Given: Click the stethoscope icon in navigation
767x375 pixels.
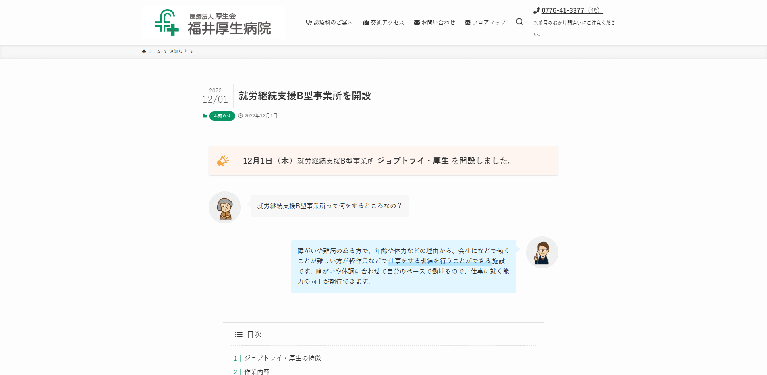Looking at the screenshot, I should (308, 22).
